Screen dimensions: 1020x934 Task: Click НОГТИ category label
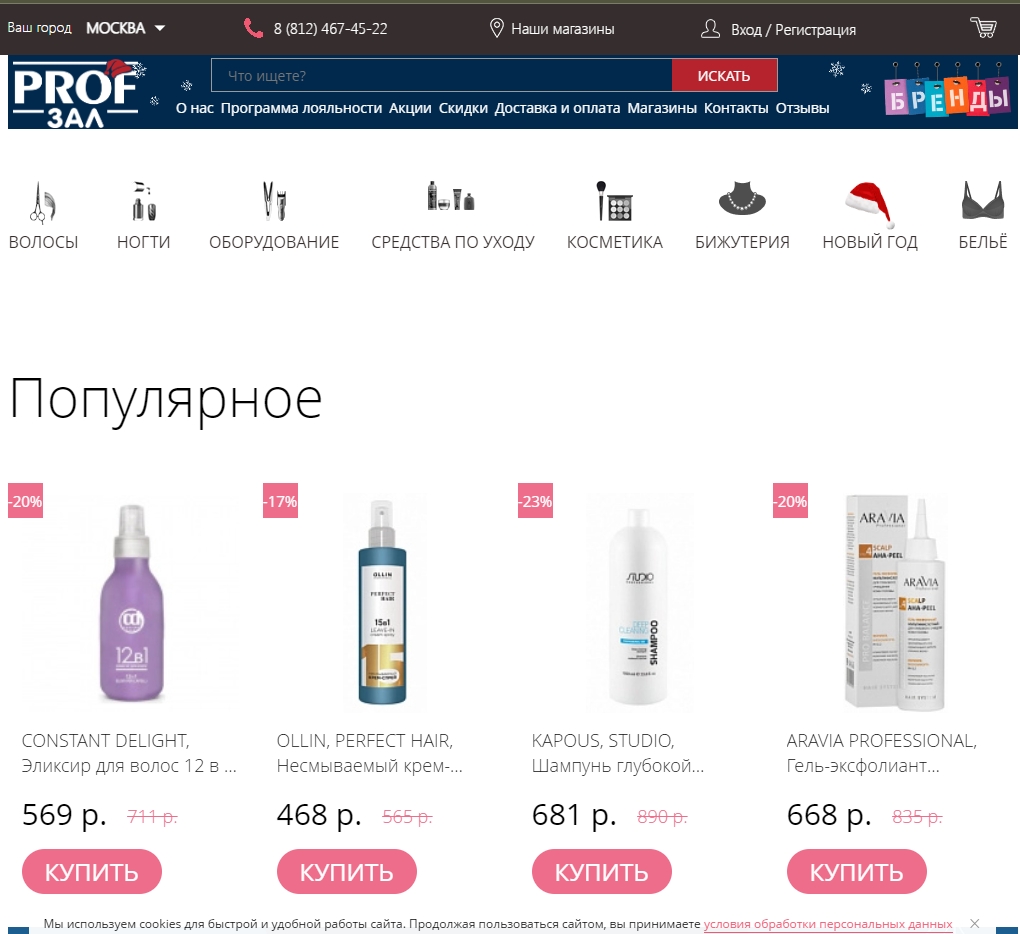coord(144,242)
